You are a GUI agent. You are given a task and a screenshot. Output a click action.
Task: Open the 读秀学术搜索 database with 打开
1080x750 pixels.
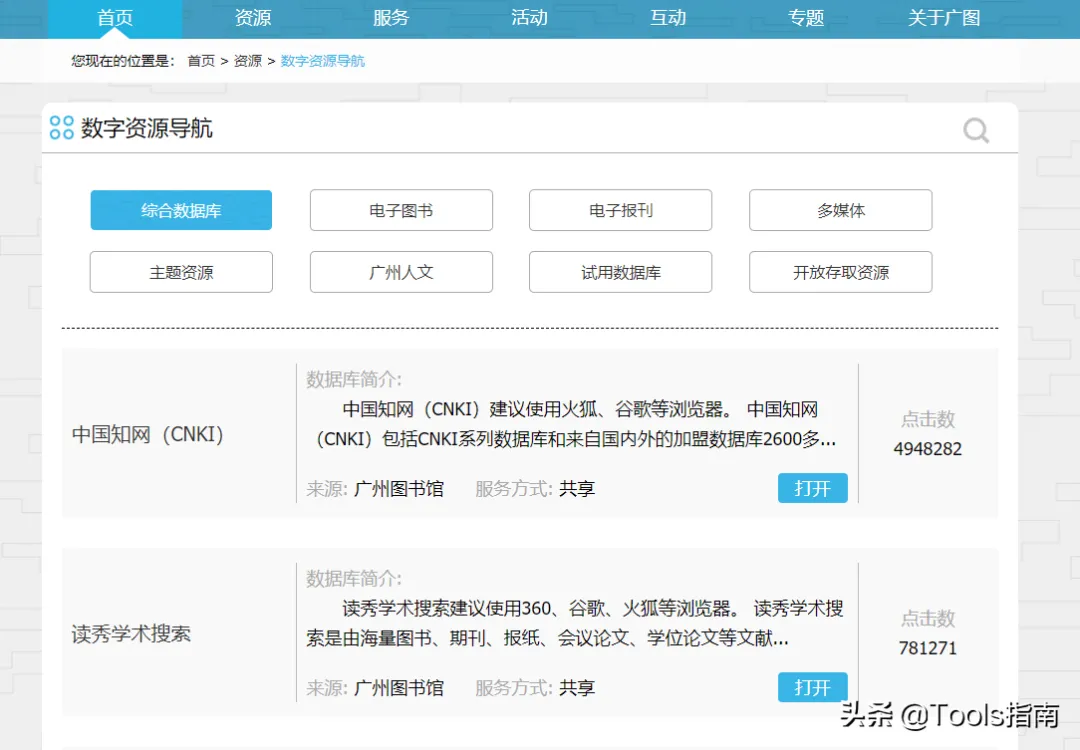point(813,687)
